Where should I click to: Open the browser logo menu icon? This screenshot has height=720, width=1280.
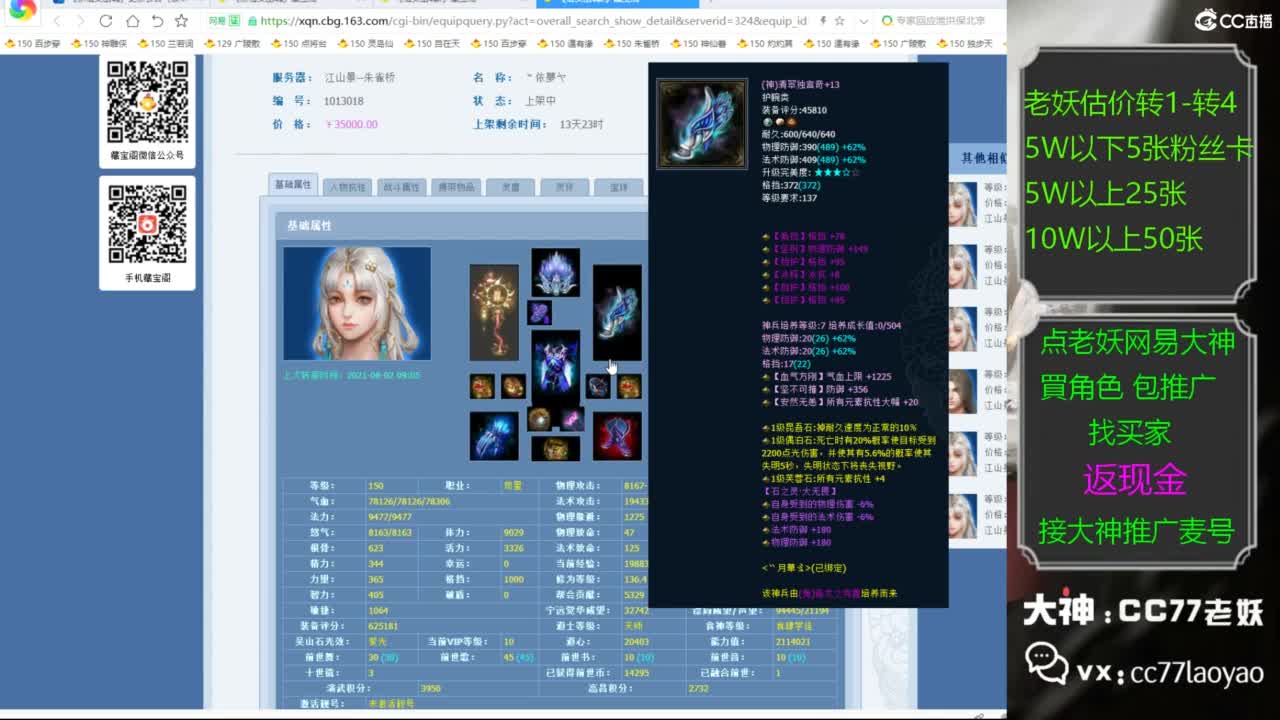click(22, 9)
